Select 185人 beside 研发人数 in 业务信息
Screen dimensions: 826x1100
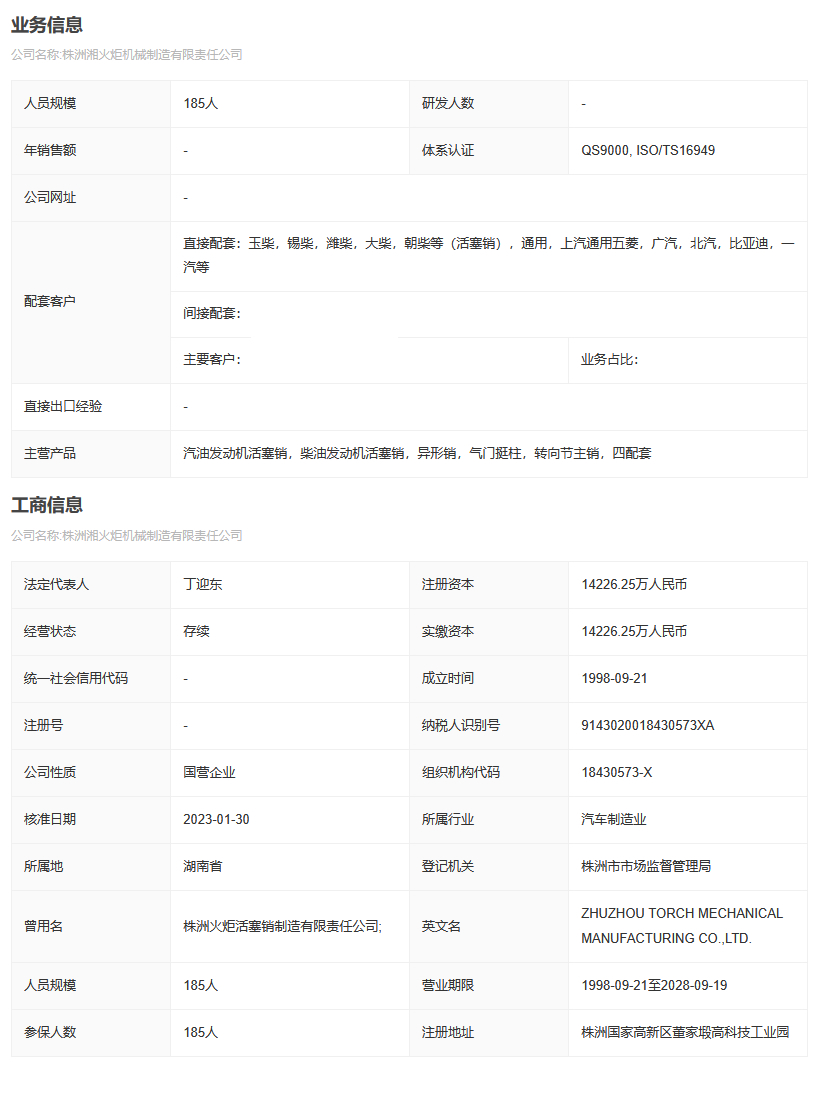point(201,104)
